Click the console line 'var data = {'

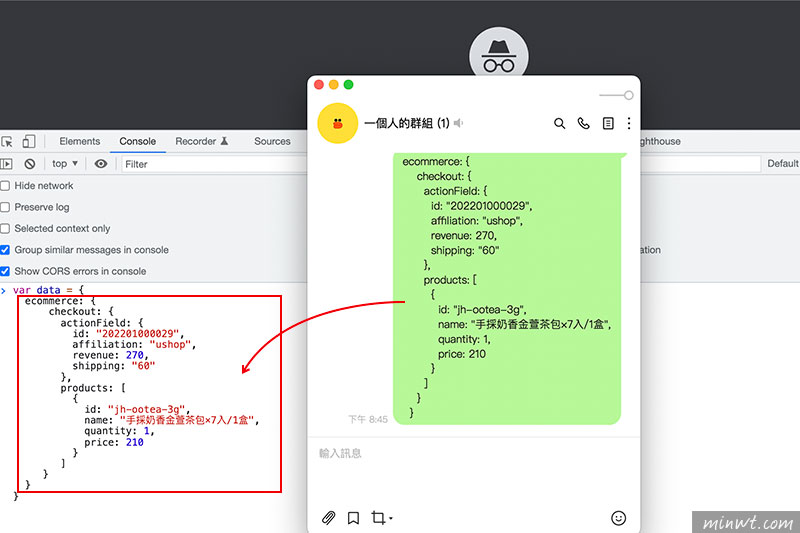(48, 290)
